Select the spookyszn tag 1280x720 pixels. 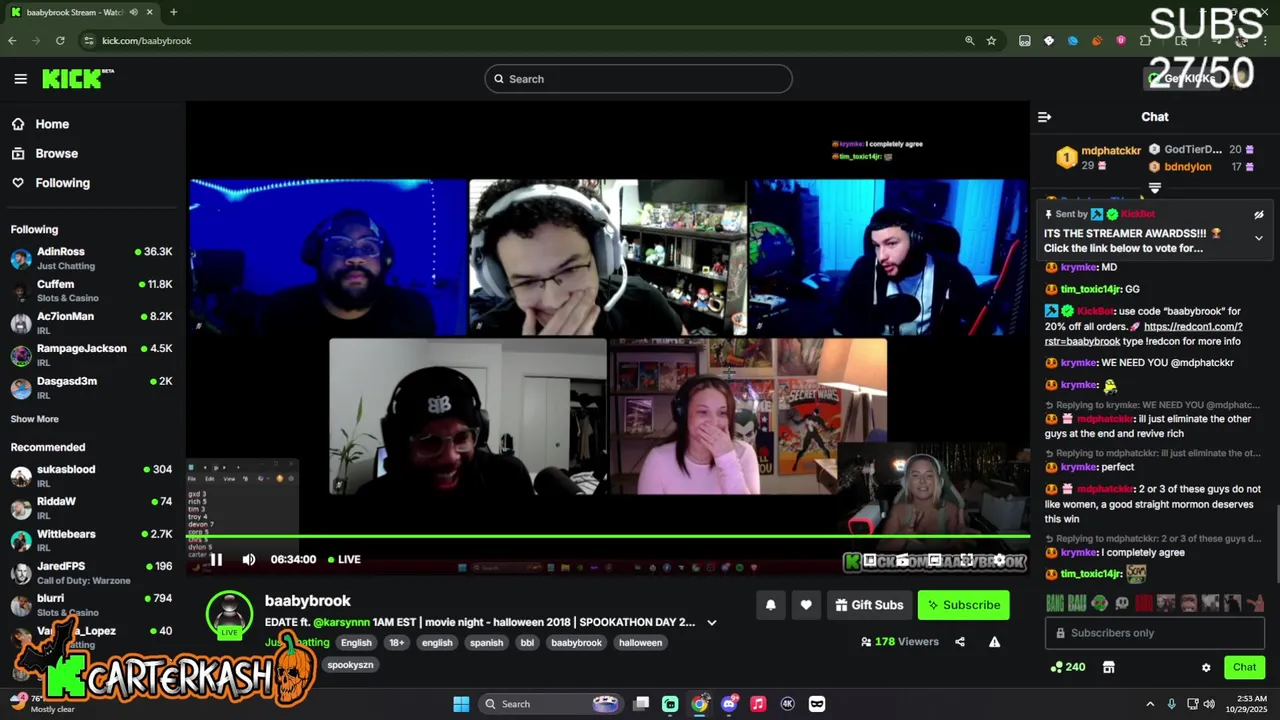tap(350, 665)
